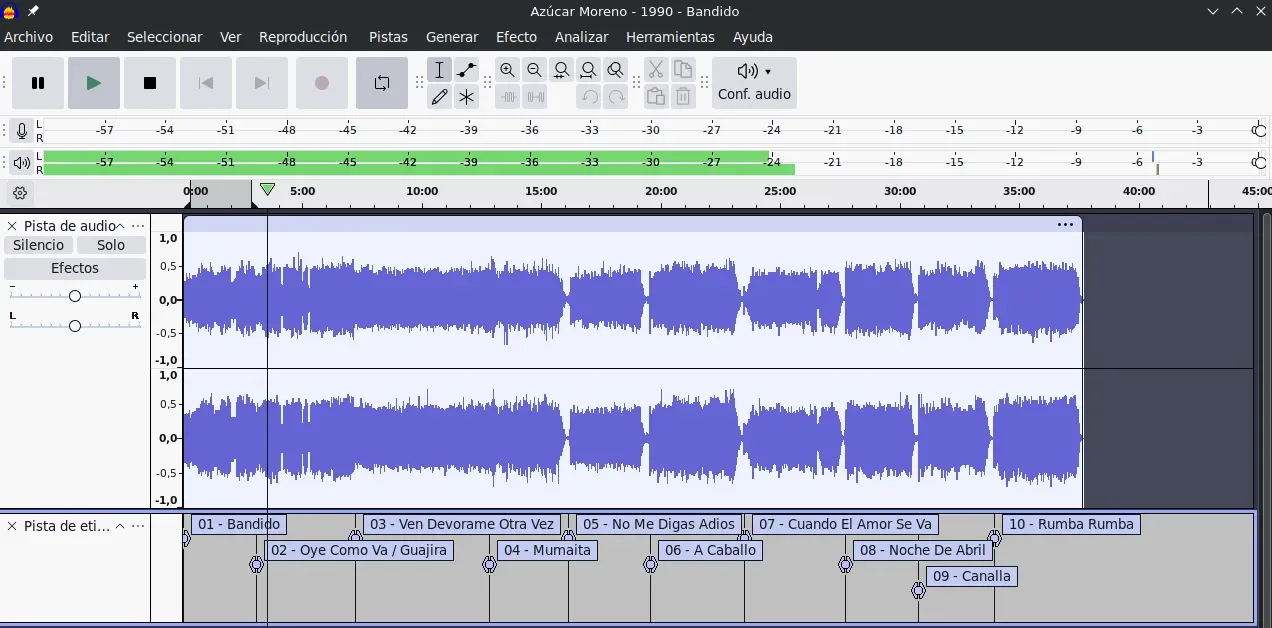
Task: Choose the Envelope tool
Action: (x=466, y=70)
